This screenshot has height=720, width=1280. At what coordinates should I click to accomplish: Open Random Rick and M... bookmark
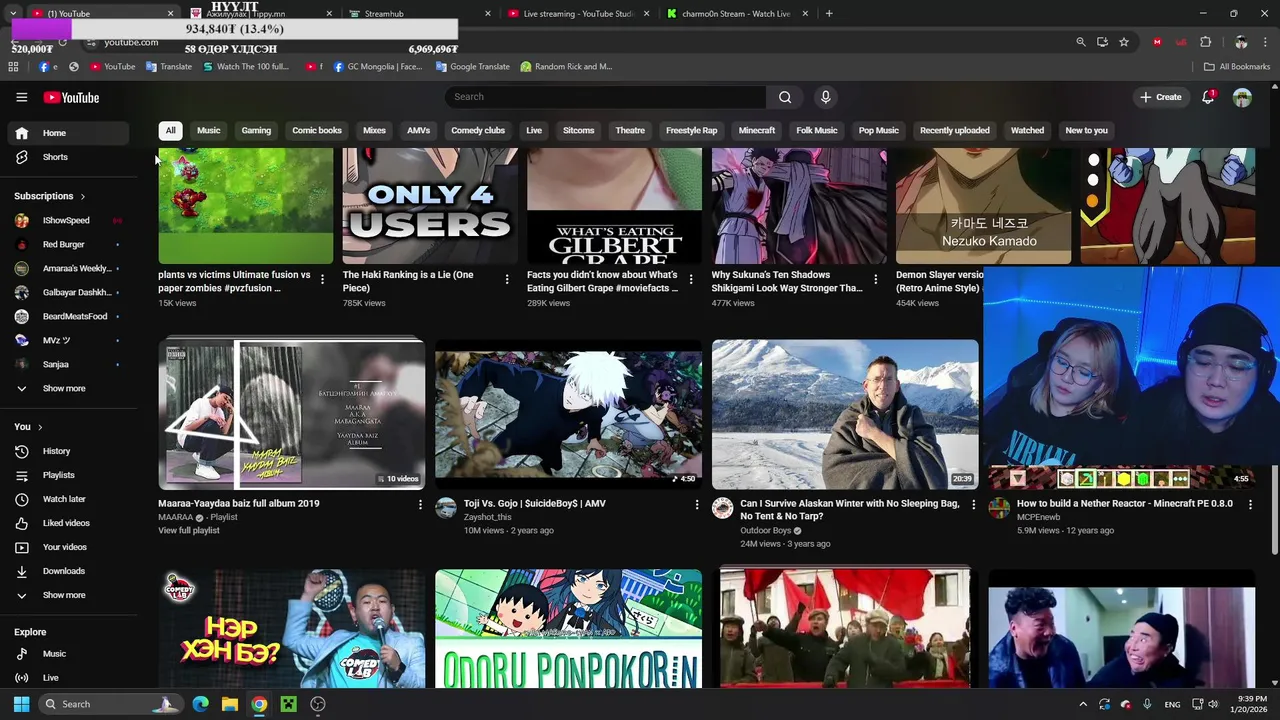point(566,67)
